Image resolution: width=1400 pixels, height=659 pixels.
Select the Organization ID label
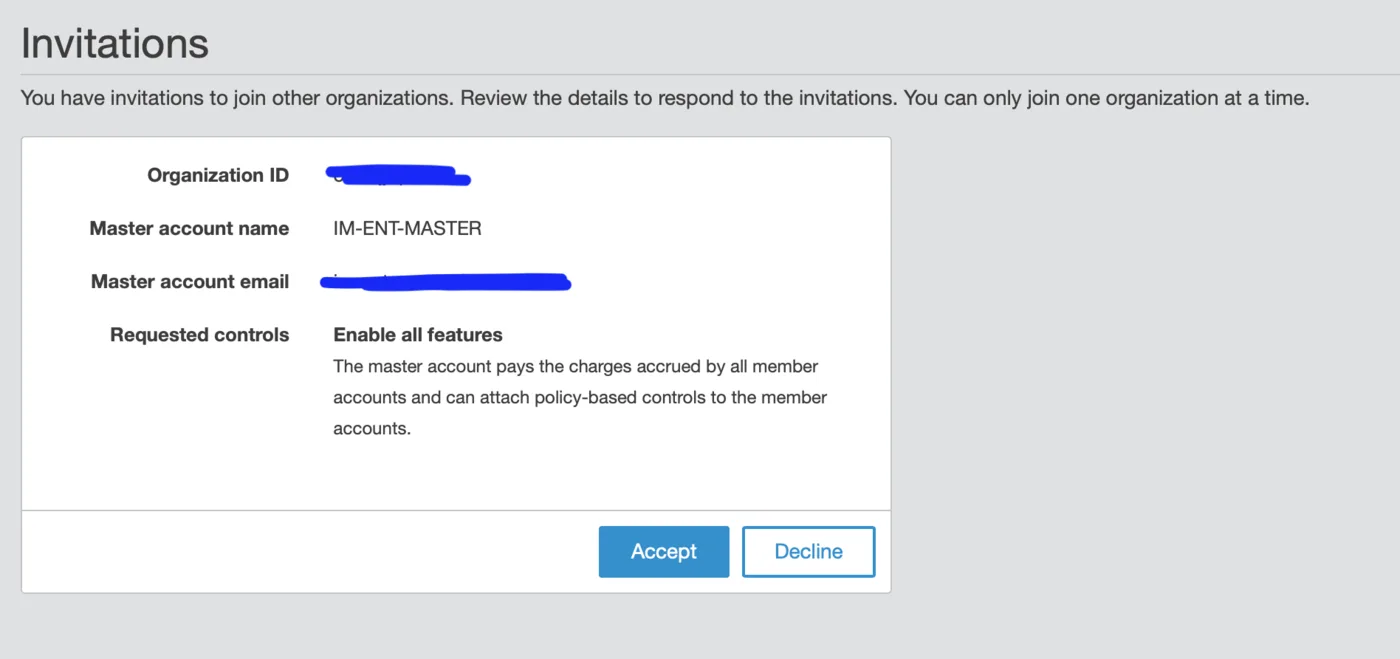click(218, 175)
